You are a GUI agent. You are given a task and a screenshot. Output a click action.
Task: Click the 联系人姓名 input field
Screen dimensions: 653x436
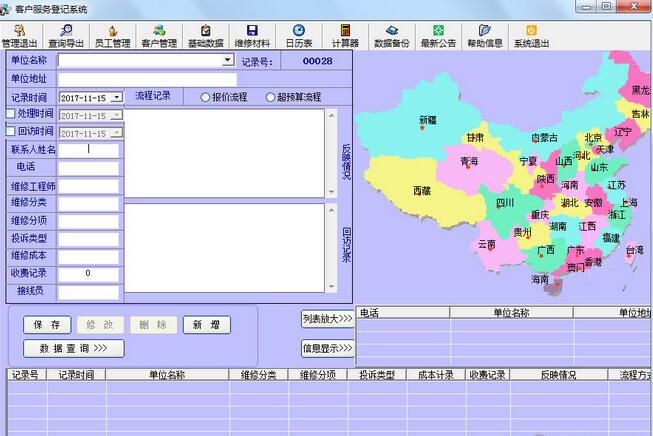[x=88, y=150]
